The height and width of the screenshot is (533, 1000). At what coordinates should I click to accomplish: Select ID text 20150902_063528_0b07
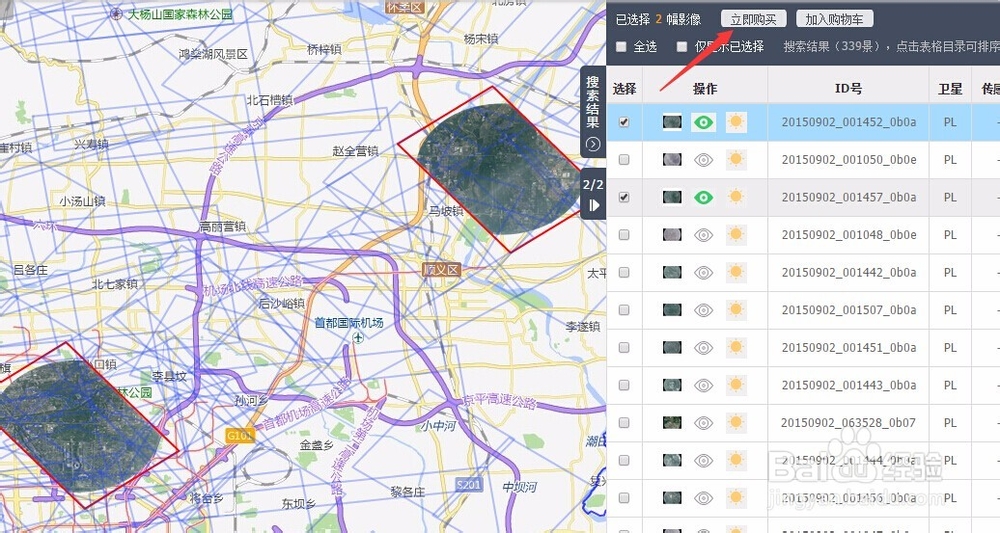[848, 423]
